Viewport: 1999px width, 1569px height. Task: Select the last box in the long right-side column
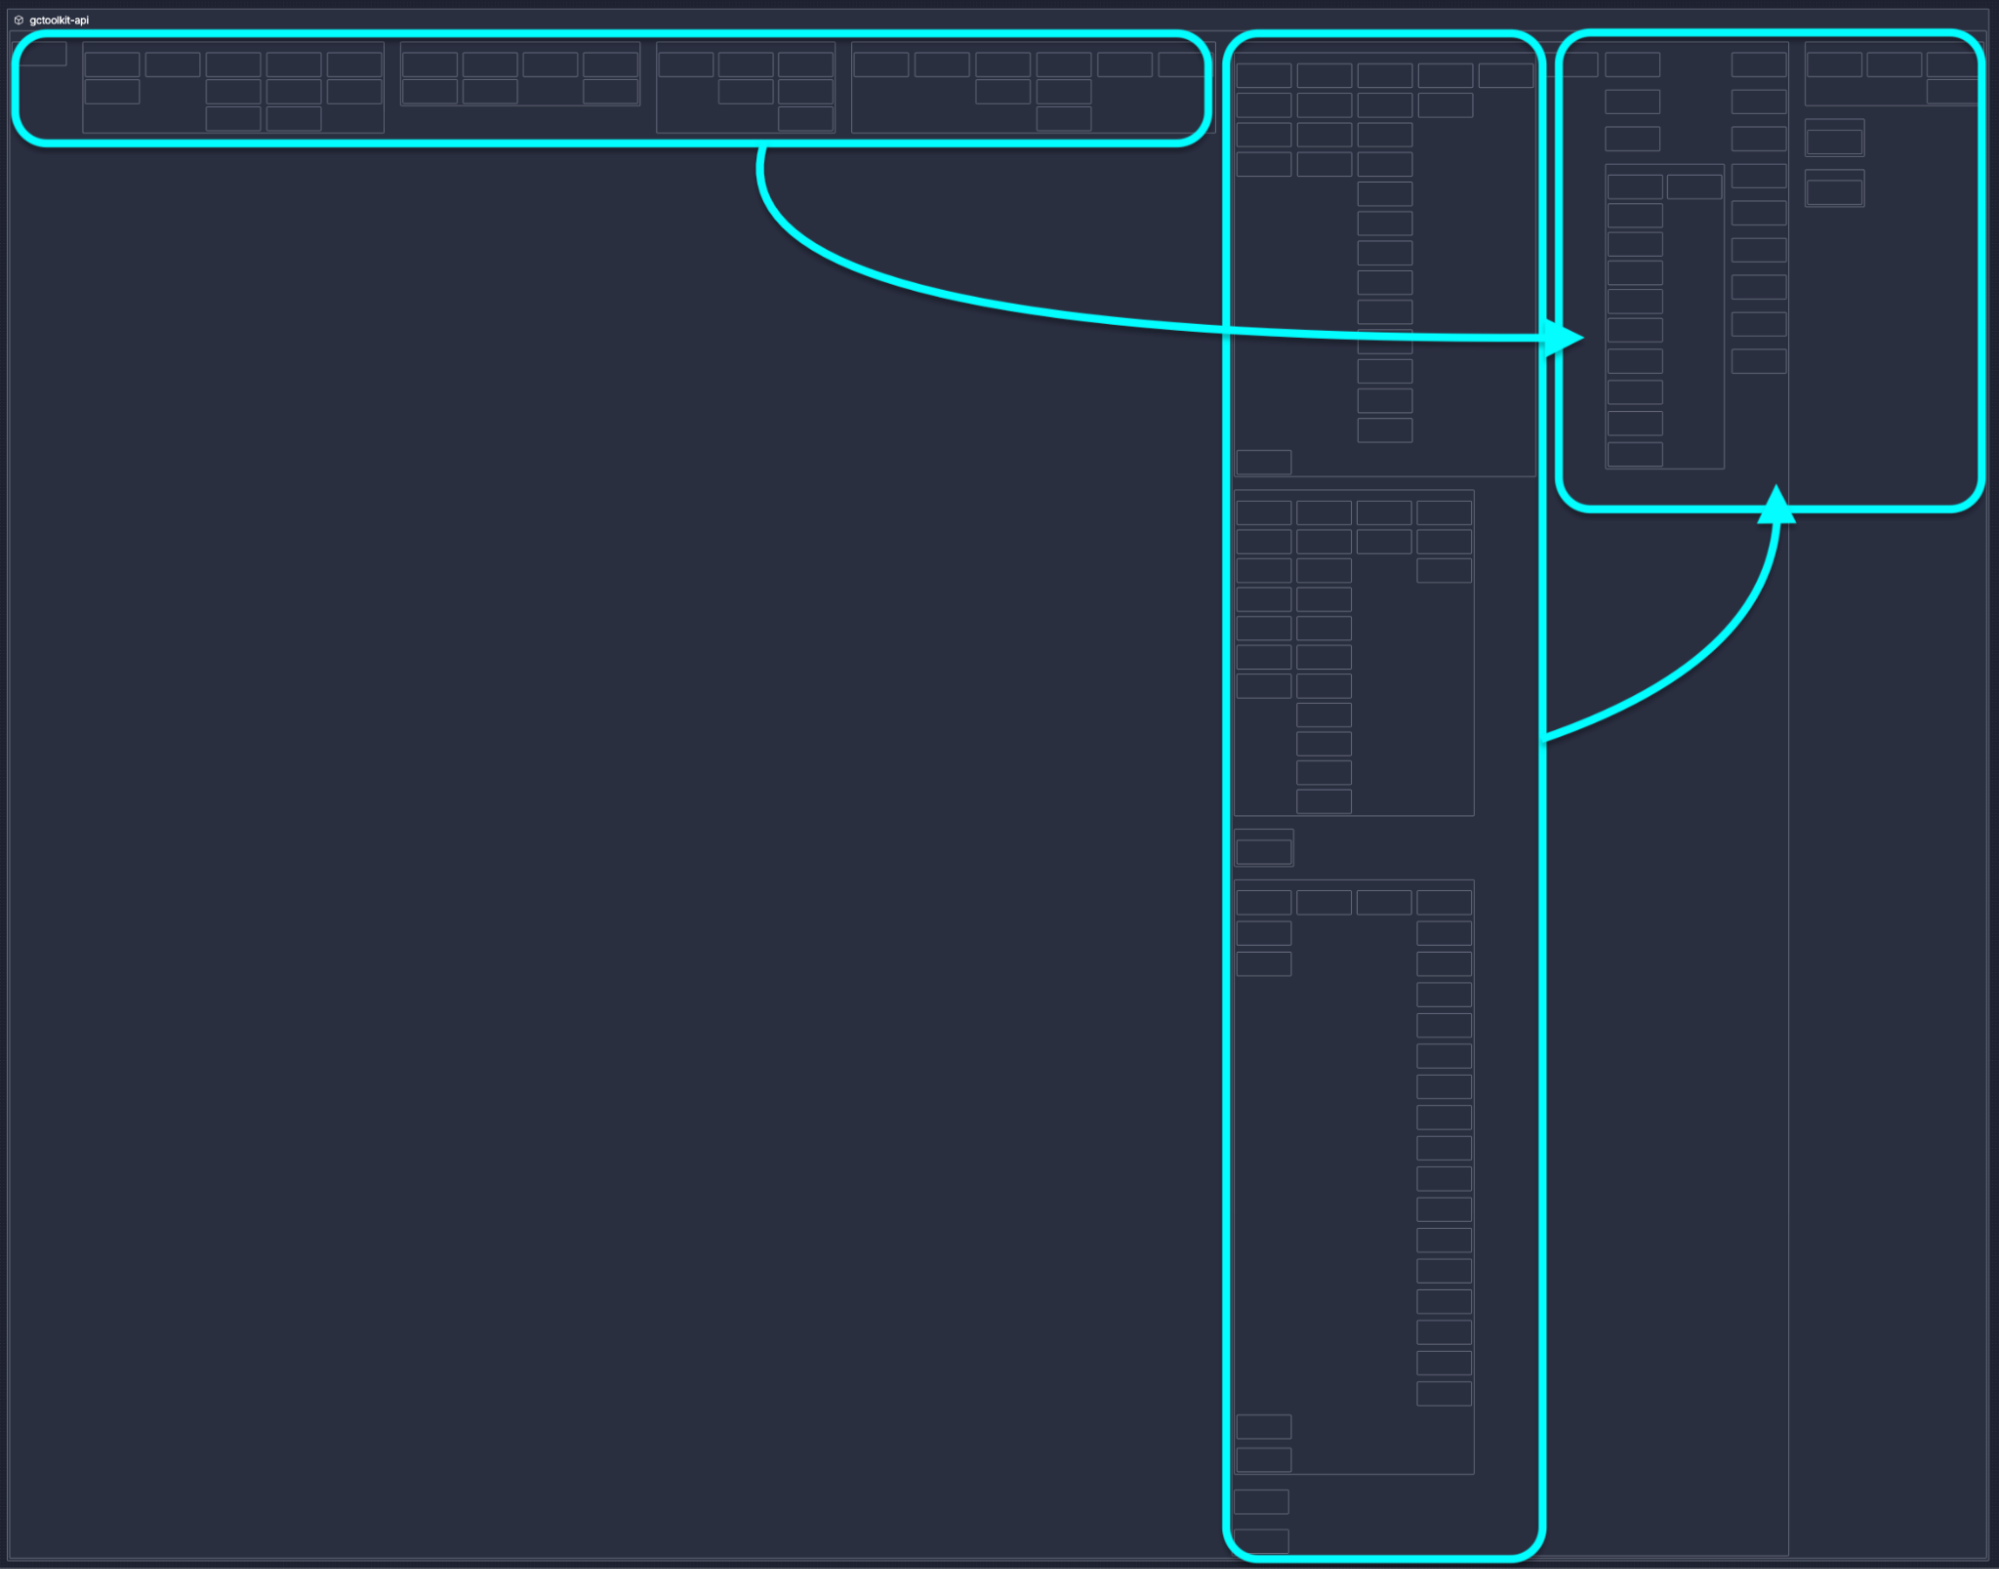coord(1759,361)
